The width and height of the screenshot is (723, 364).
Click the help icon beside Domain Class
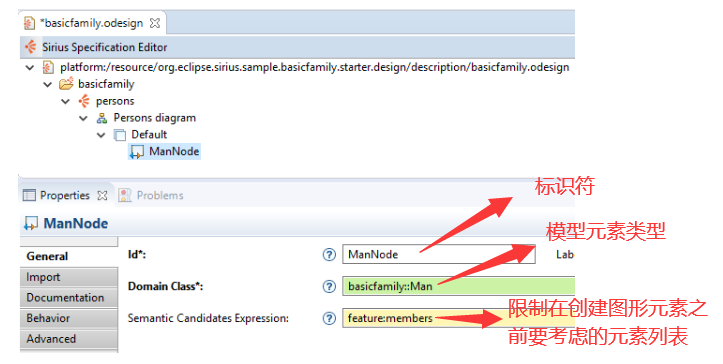click(x=329, y=286)
